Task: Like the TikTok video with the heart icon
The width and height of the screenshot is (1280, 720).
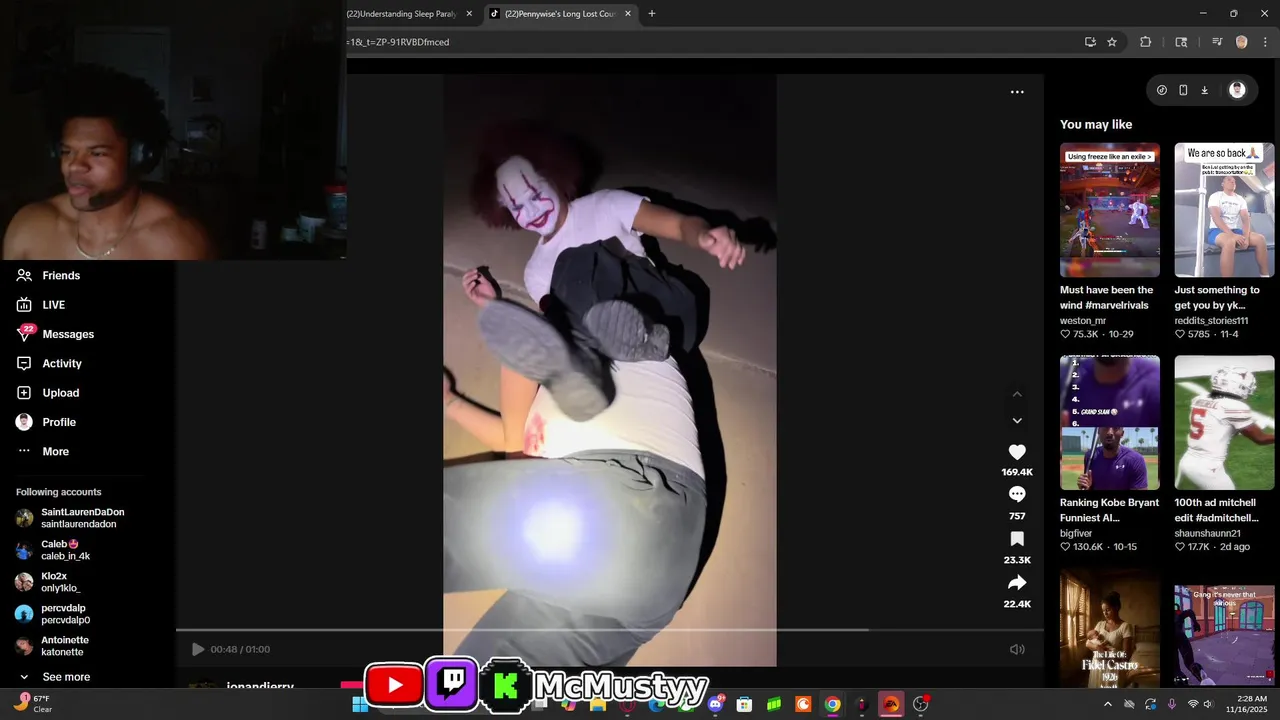Action: (x=1017, y=452)
